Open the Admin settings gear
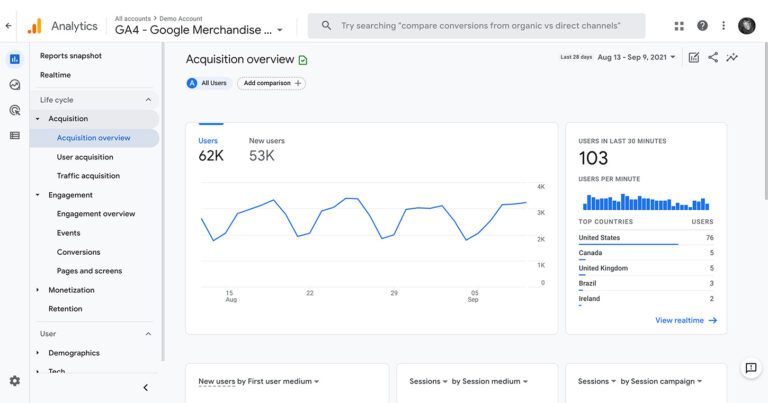 (x=15, y=381)
